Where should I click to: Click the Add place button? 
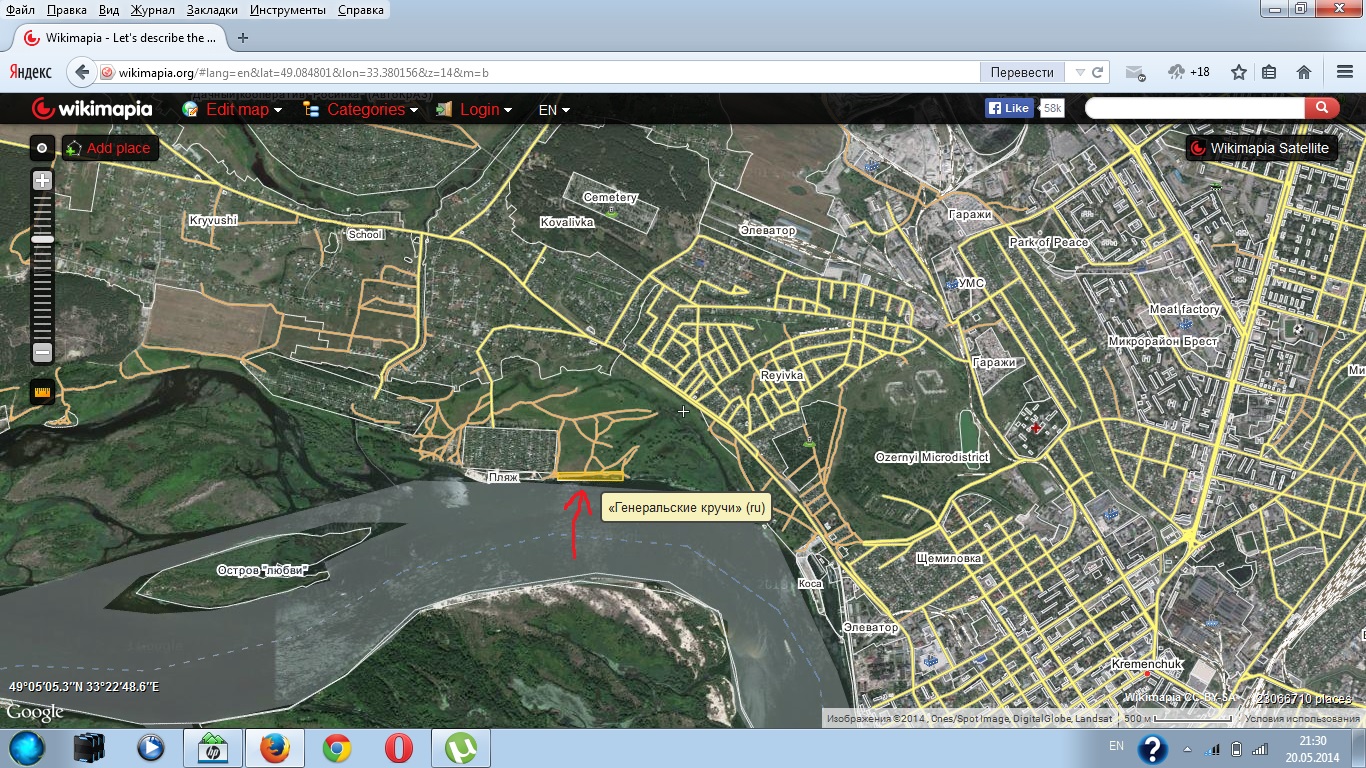pyautogui.click(x=108, y=148)
